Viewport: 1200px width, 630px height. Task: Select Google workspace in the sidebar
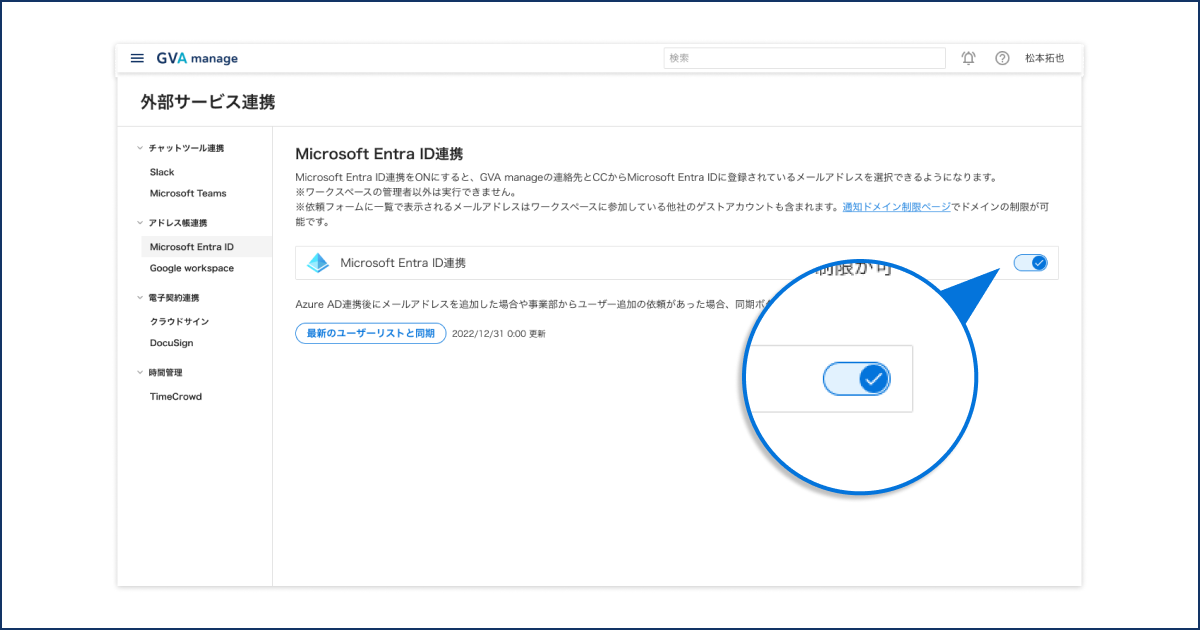click(x=192, y=268)
